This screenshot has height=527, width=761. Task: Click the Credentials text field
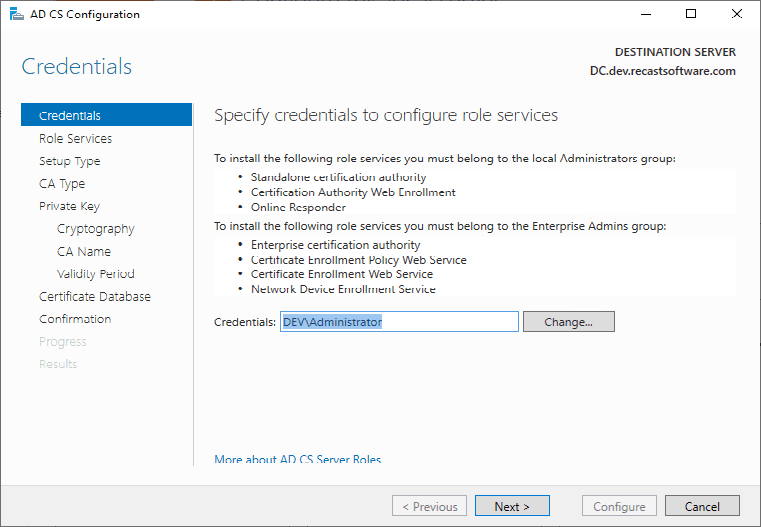(399, 322)
